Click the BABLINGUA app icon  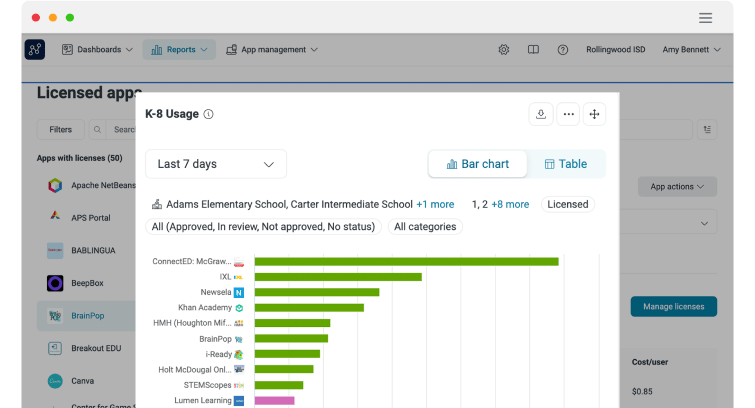tap(55, 250)
